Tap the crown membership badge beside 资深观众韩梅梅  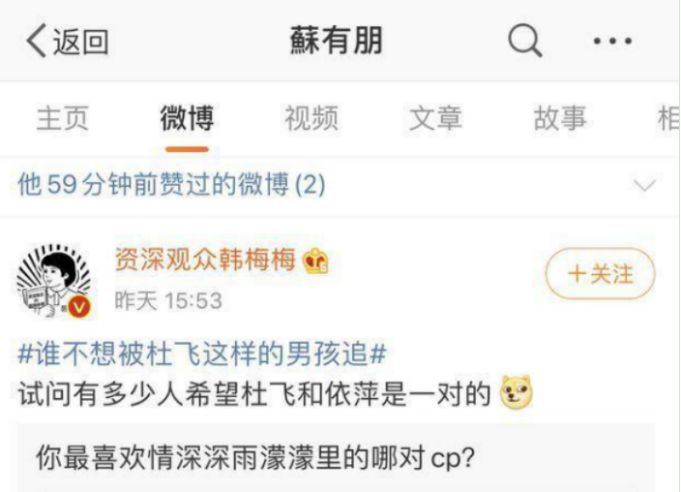point(316,260)
